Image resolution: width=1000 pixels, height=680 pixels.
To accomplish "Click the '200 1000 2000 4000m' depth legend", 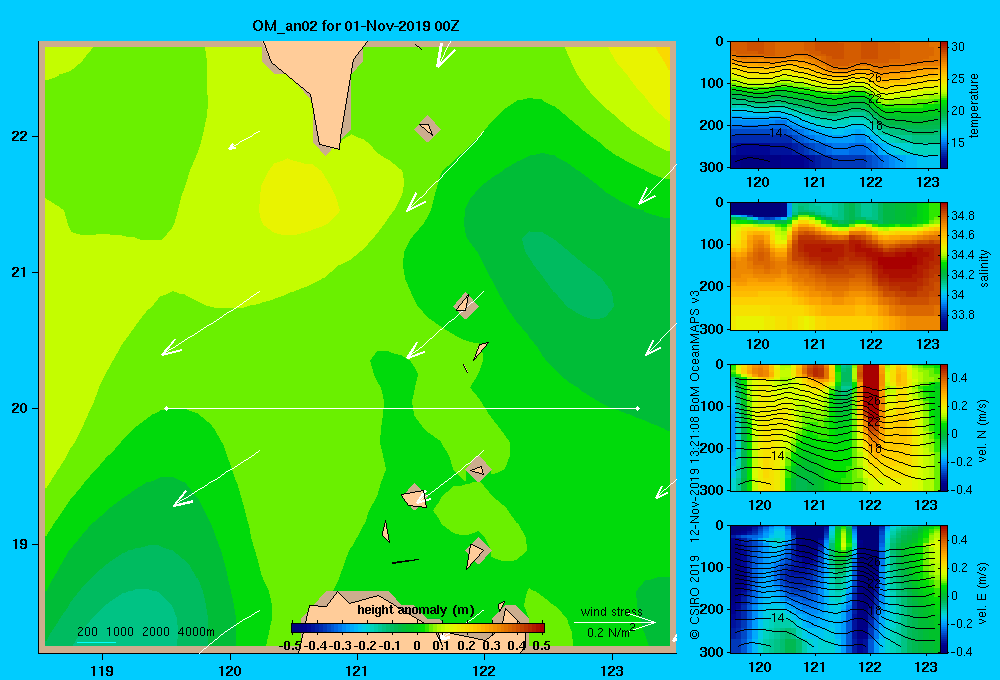I will pos(145,632).
